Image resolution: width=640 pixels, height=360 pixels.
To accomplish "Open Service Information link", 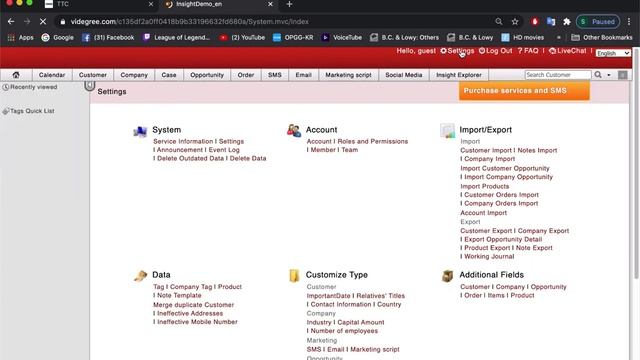I will click(x=183, y=141).
